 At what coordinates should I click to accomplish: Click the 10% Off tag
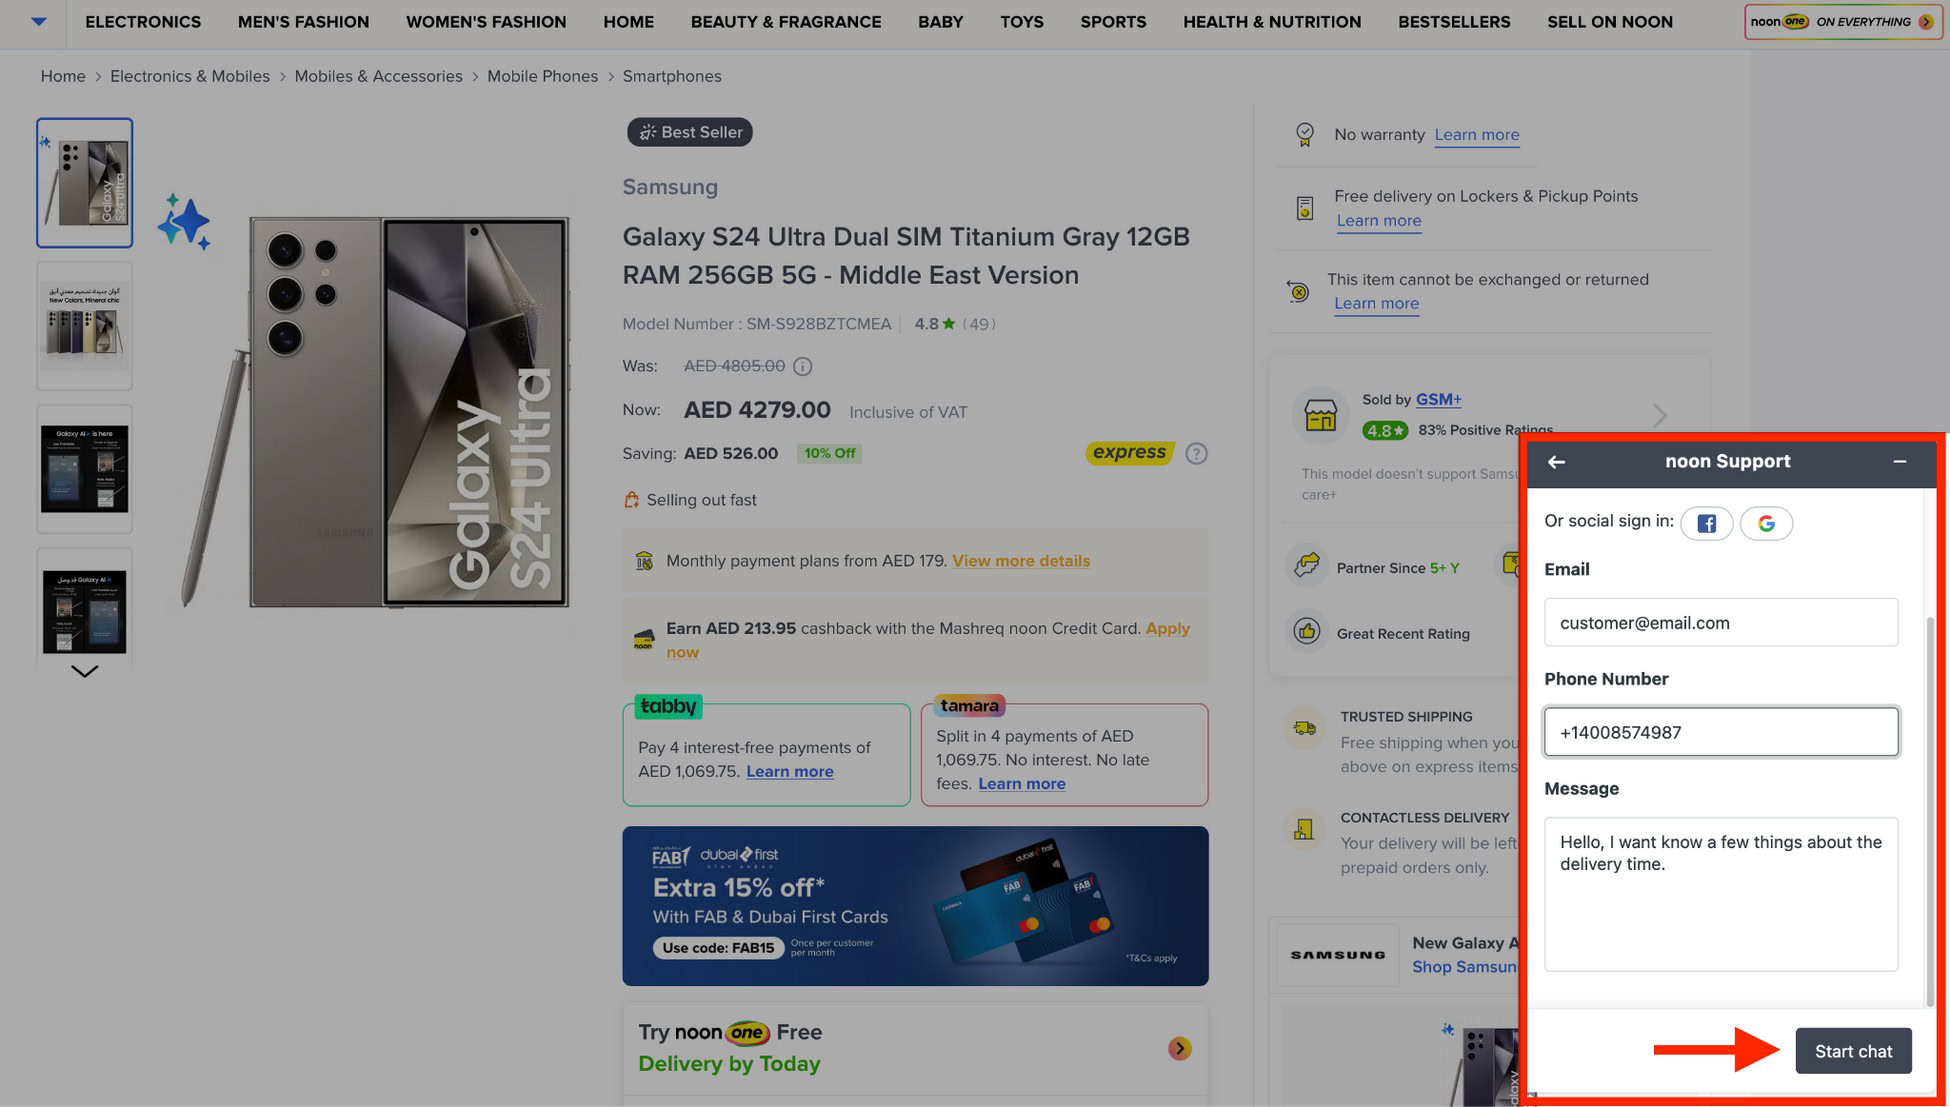[x=830, y=453]
